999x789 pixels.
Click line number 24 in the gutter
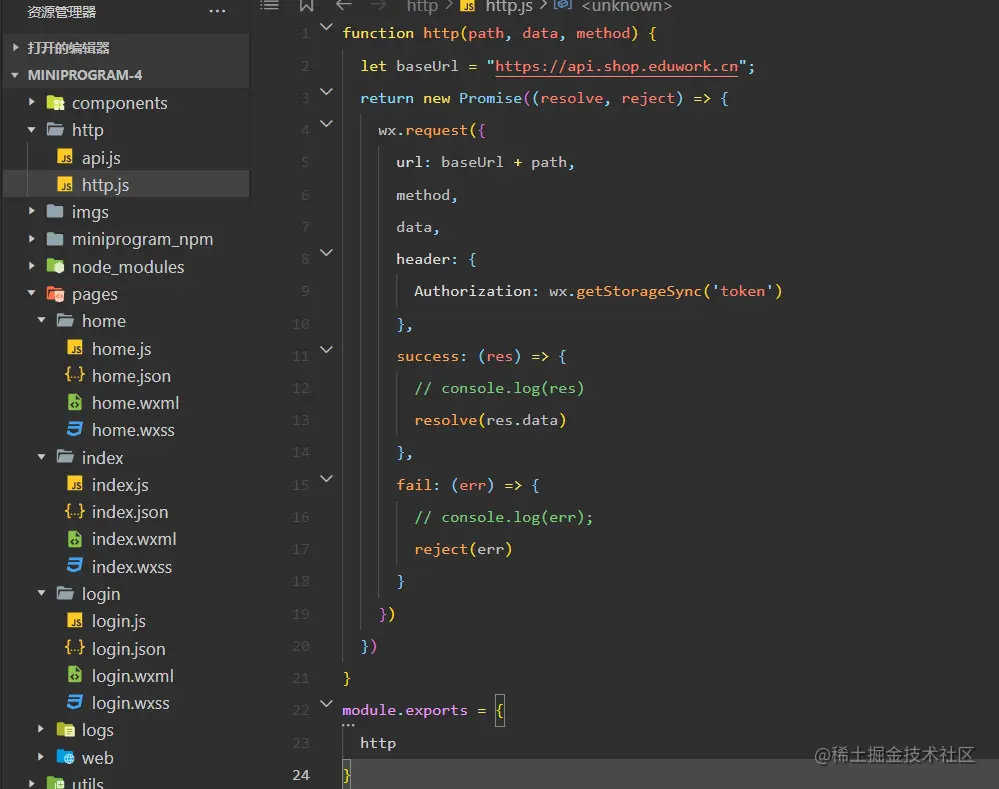(301, 774)
